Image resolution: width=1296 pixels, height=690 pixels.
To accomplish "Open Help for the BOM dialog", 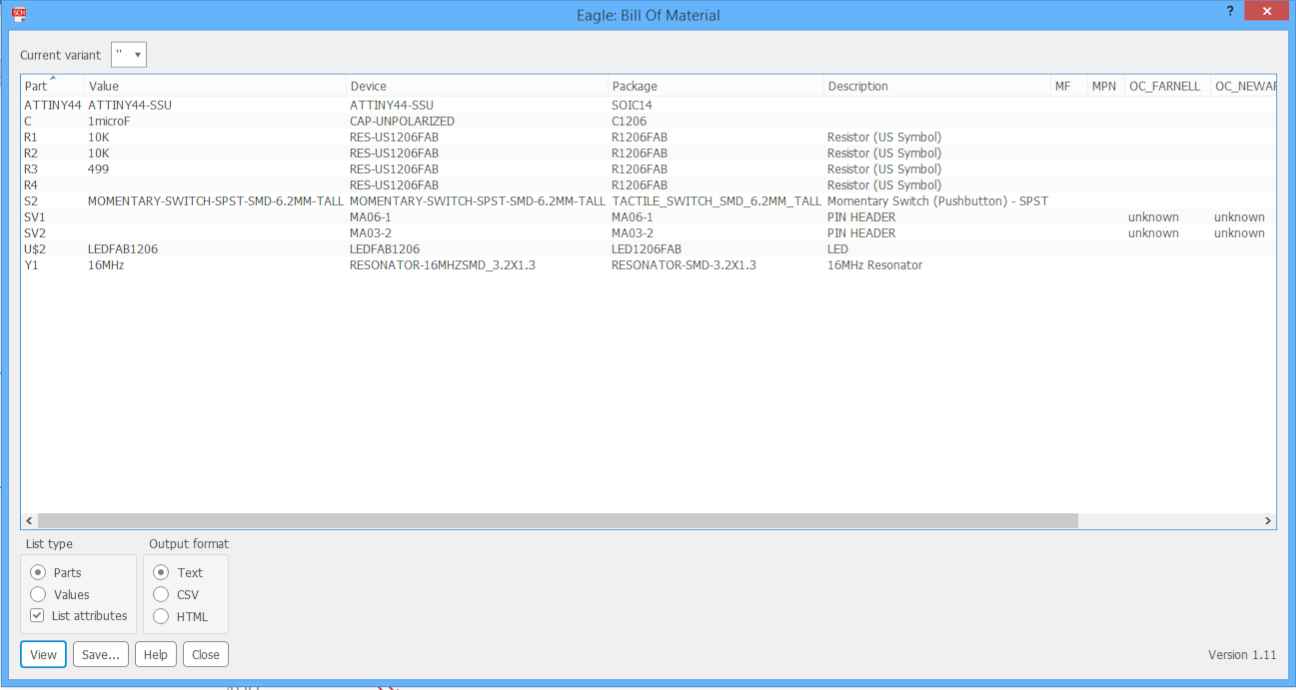I will point(155,655).
